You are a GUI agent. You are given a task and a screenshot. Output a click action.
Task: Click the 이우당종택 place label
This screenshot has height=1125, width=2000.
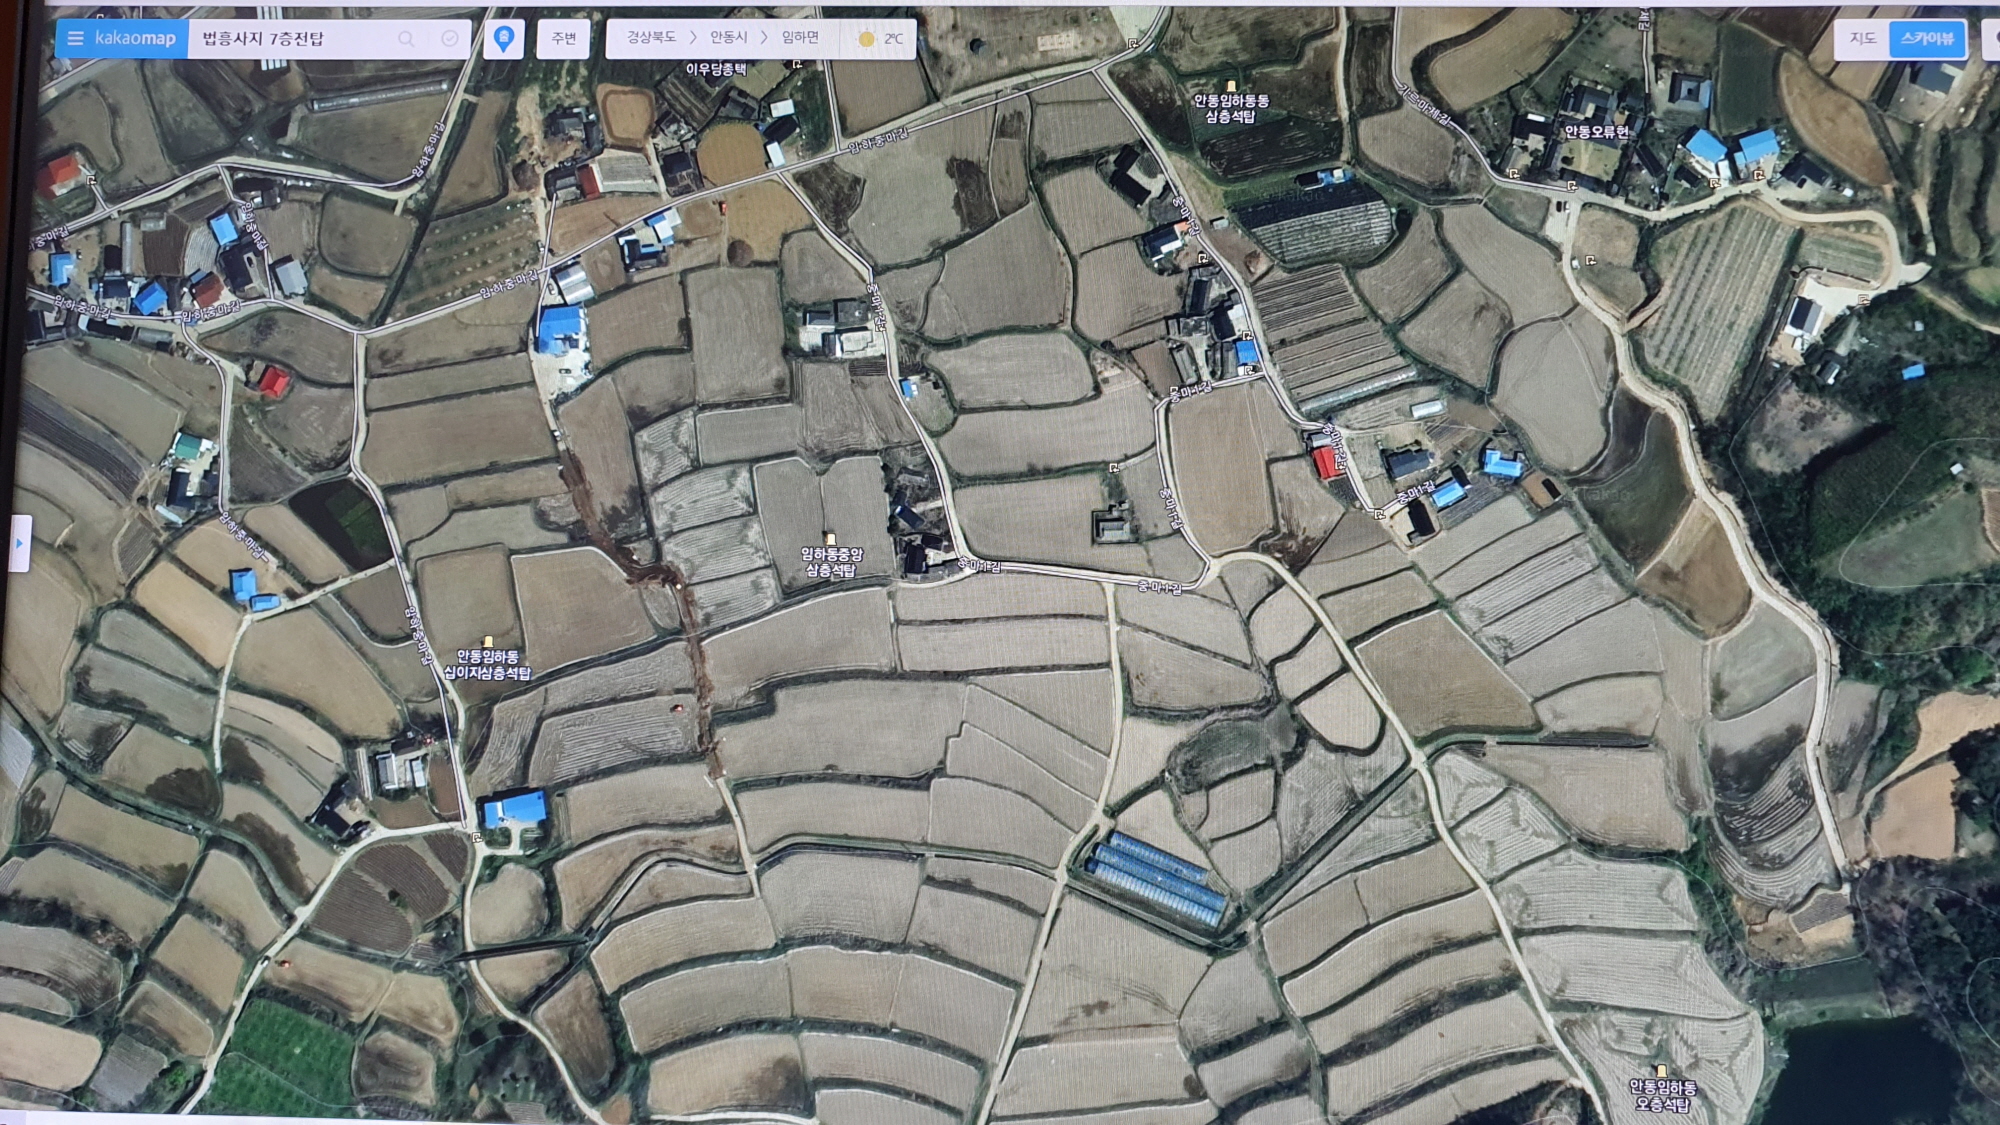pyautogui.click(x=715, y=69)
